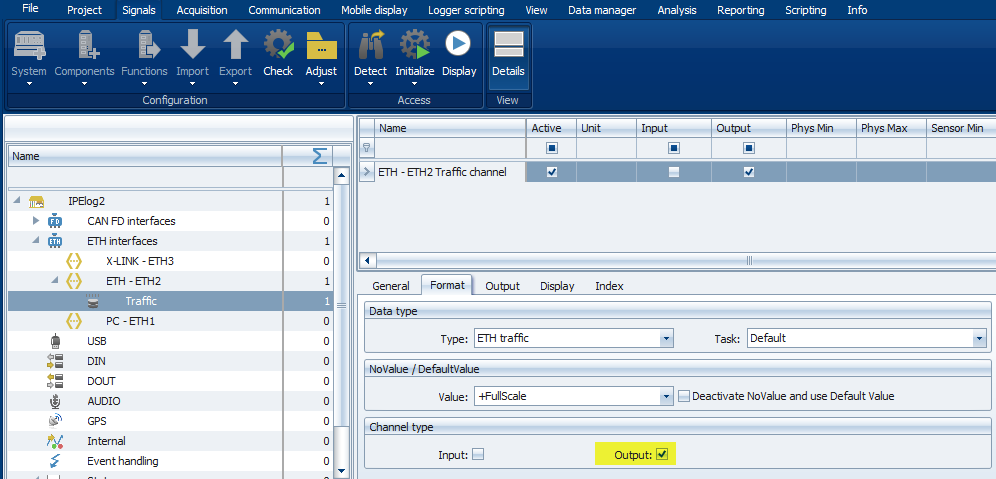Expand the CAN FD interfaces tree node
Image resolution: width=996 pixels, height=479 pixels.
(x=36, y=221)
